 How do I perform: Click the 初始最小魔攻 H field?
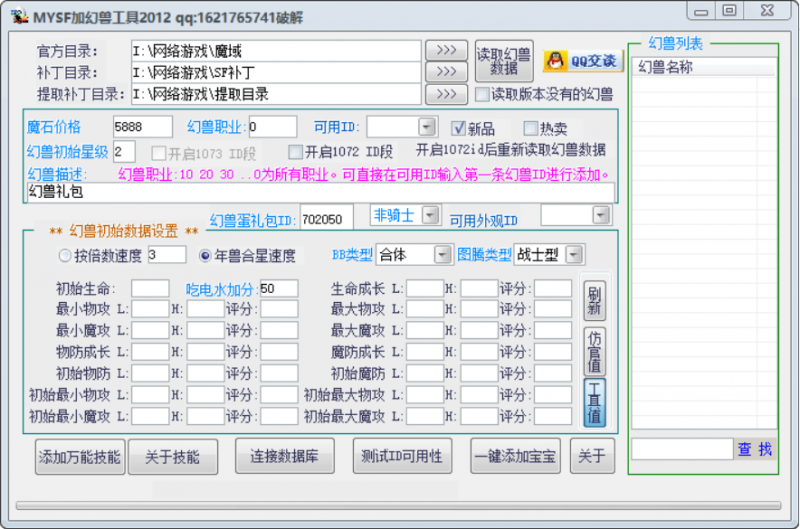pos(205,416)
